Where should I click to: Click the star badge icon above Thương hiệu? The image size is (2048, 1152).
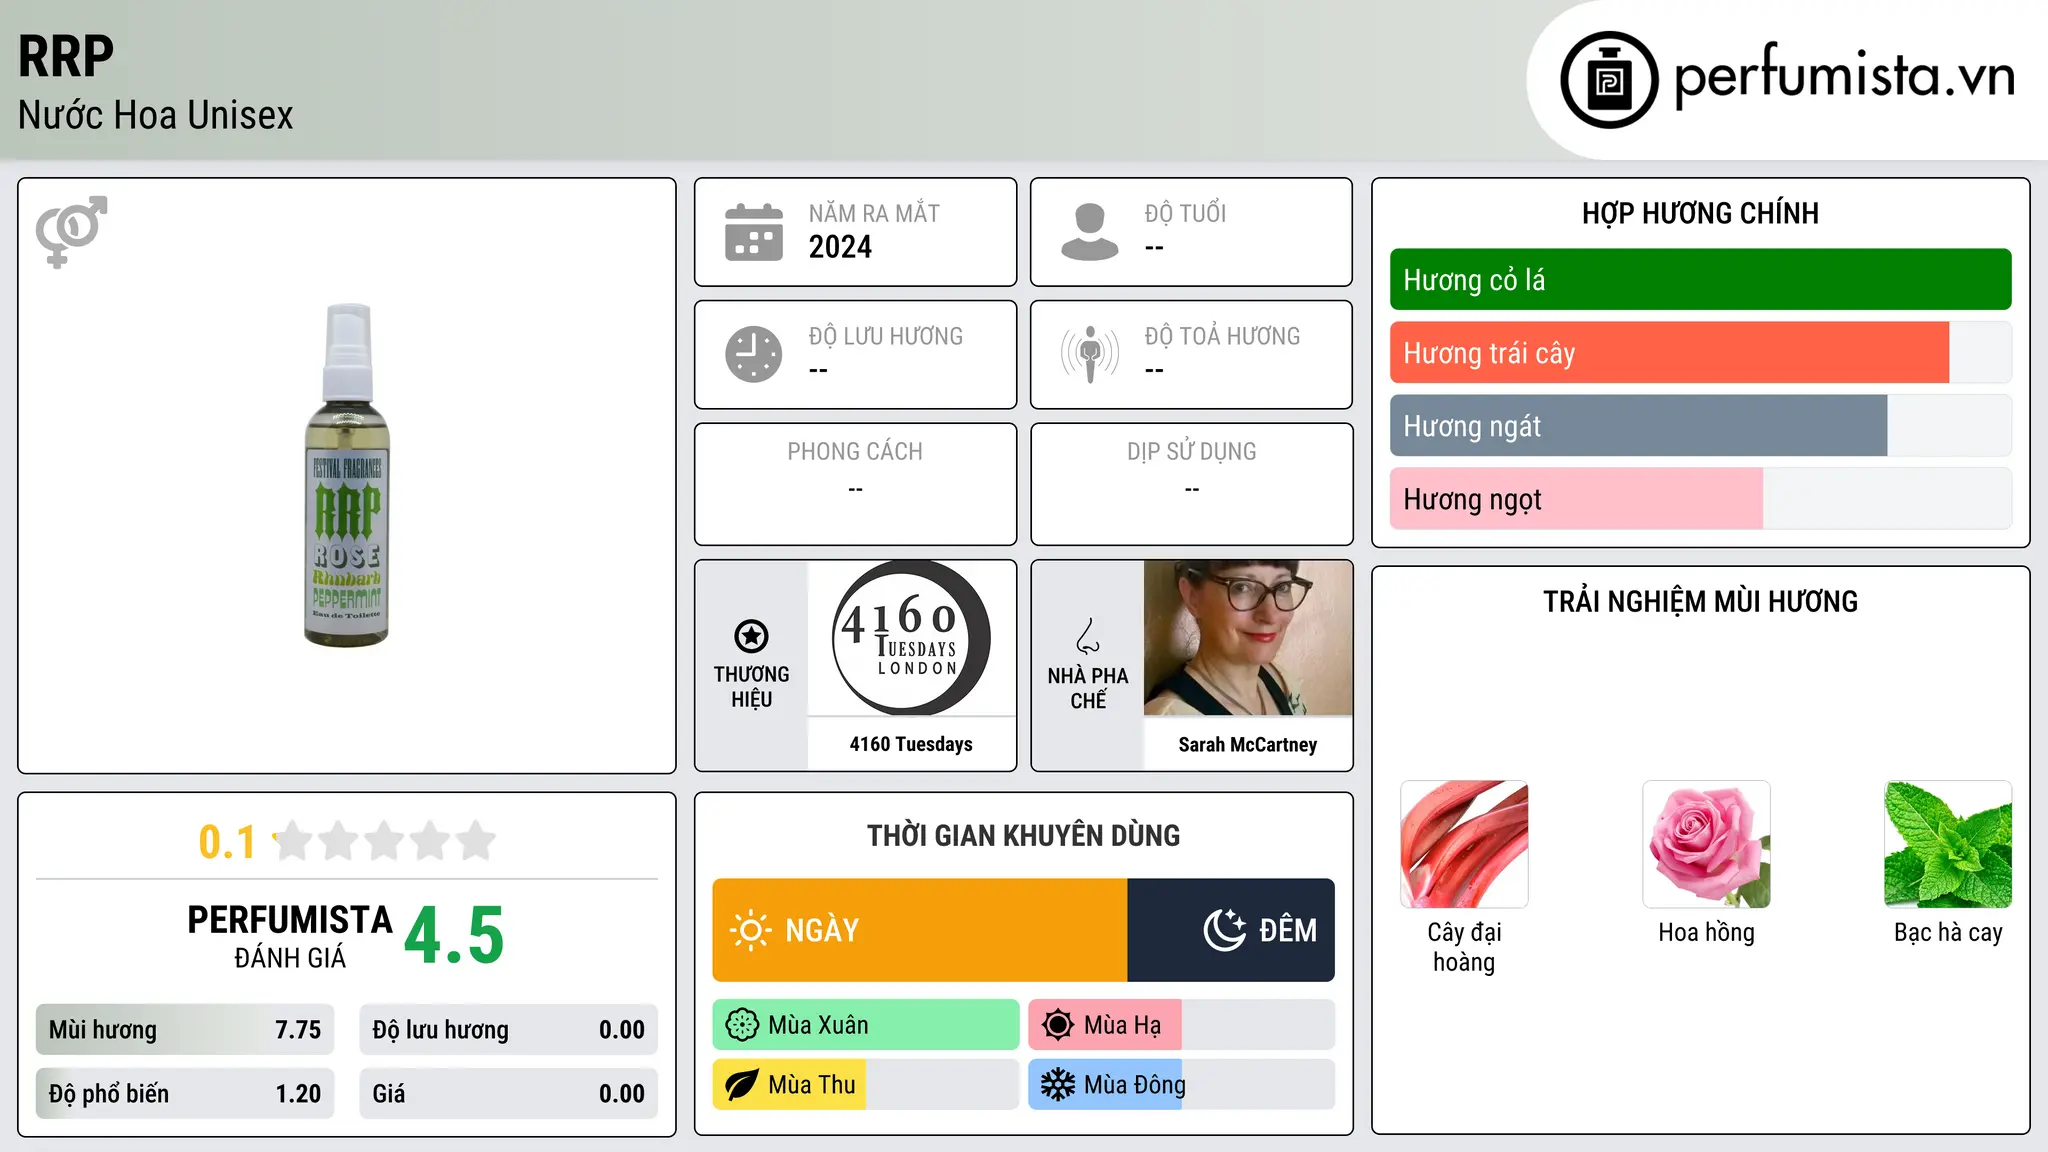751,636
